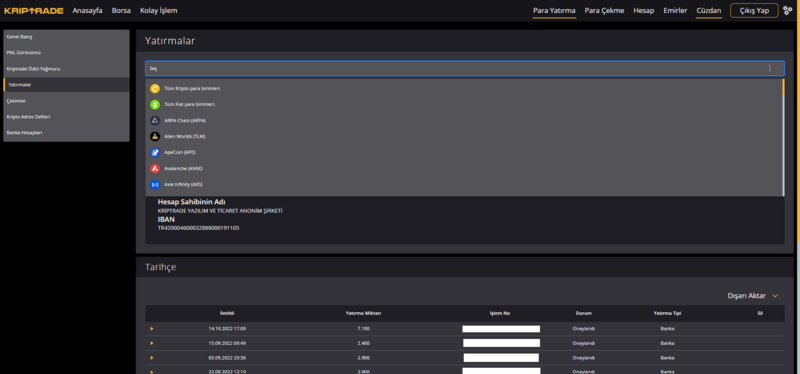Click Onaylandı status of 05.09.2022 row

[x=584, y=358]
